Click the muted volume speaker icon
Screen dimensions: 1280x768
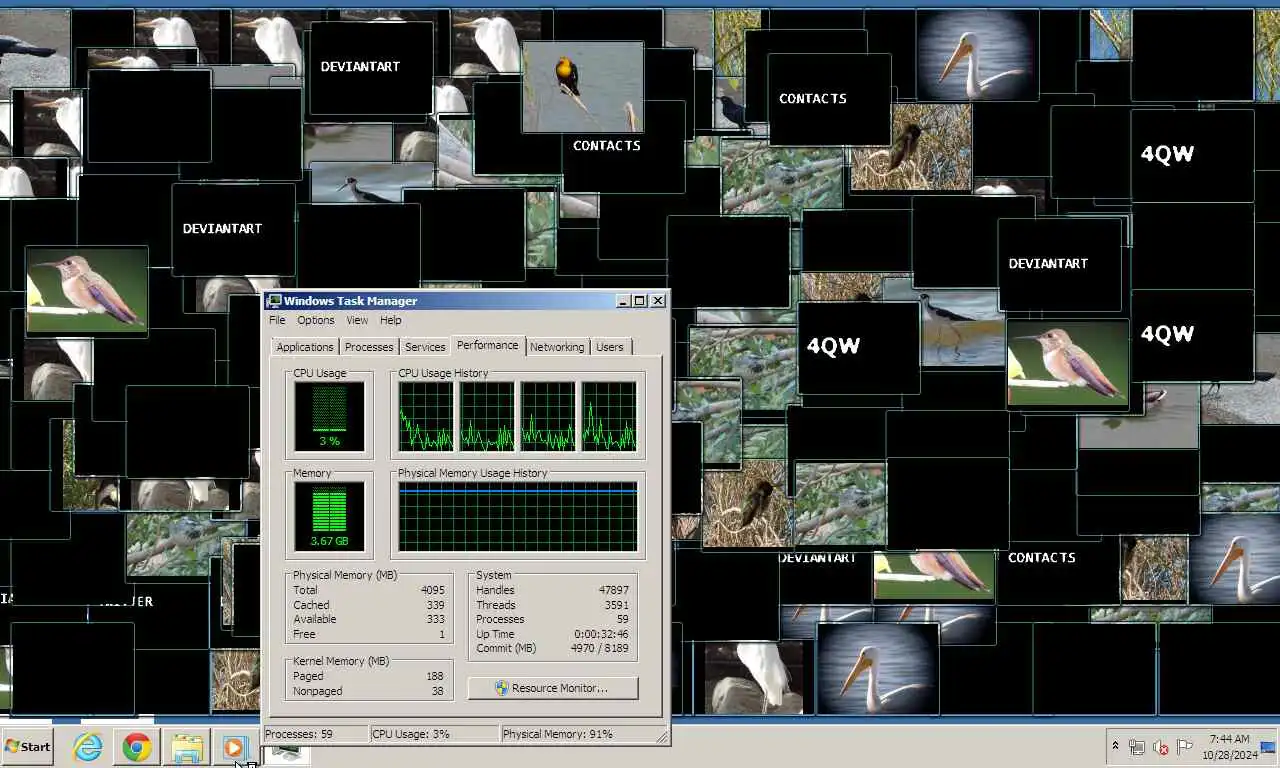pos(1161,747)
